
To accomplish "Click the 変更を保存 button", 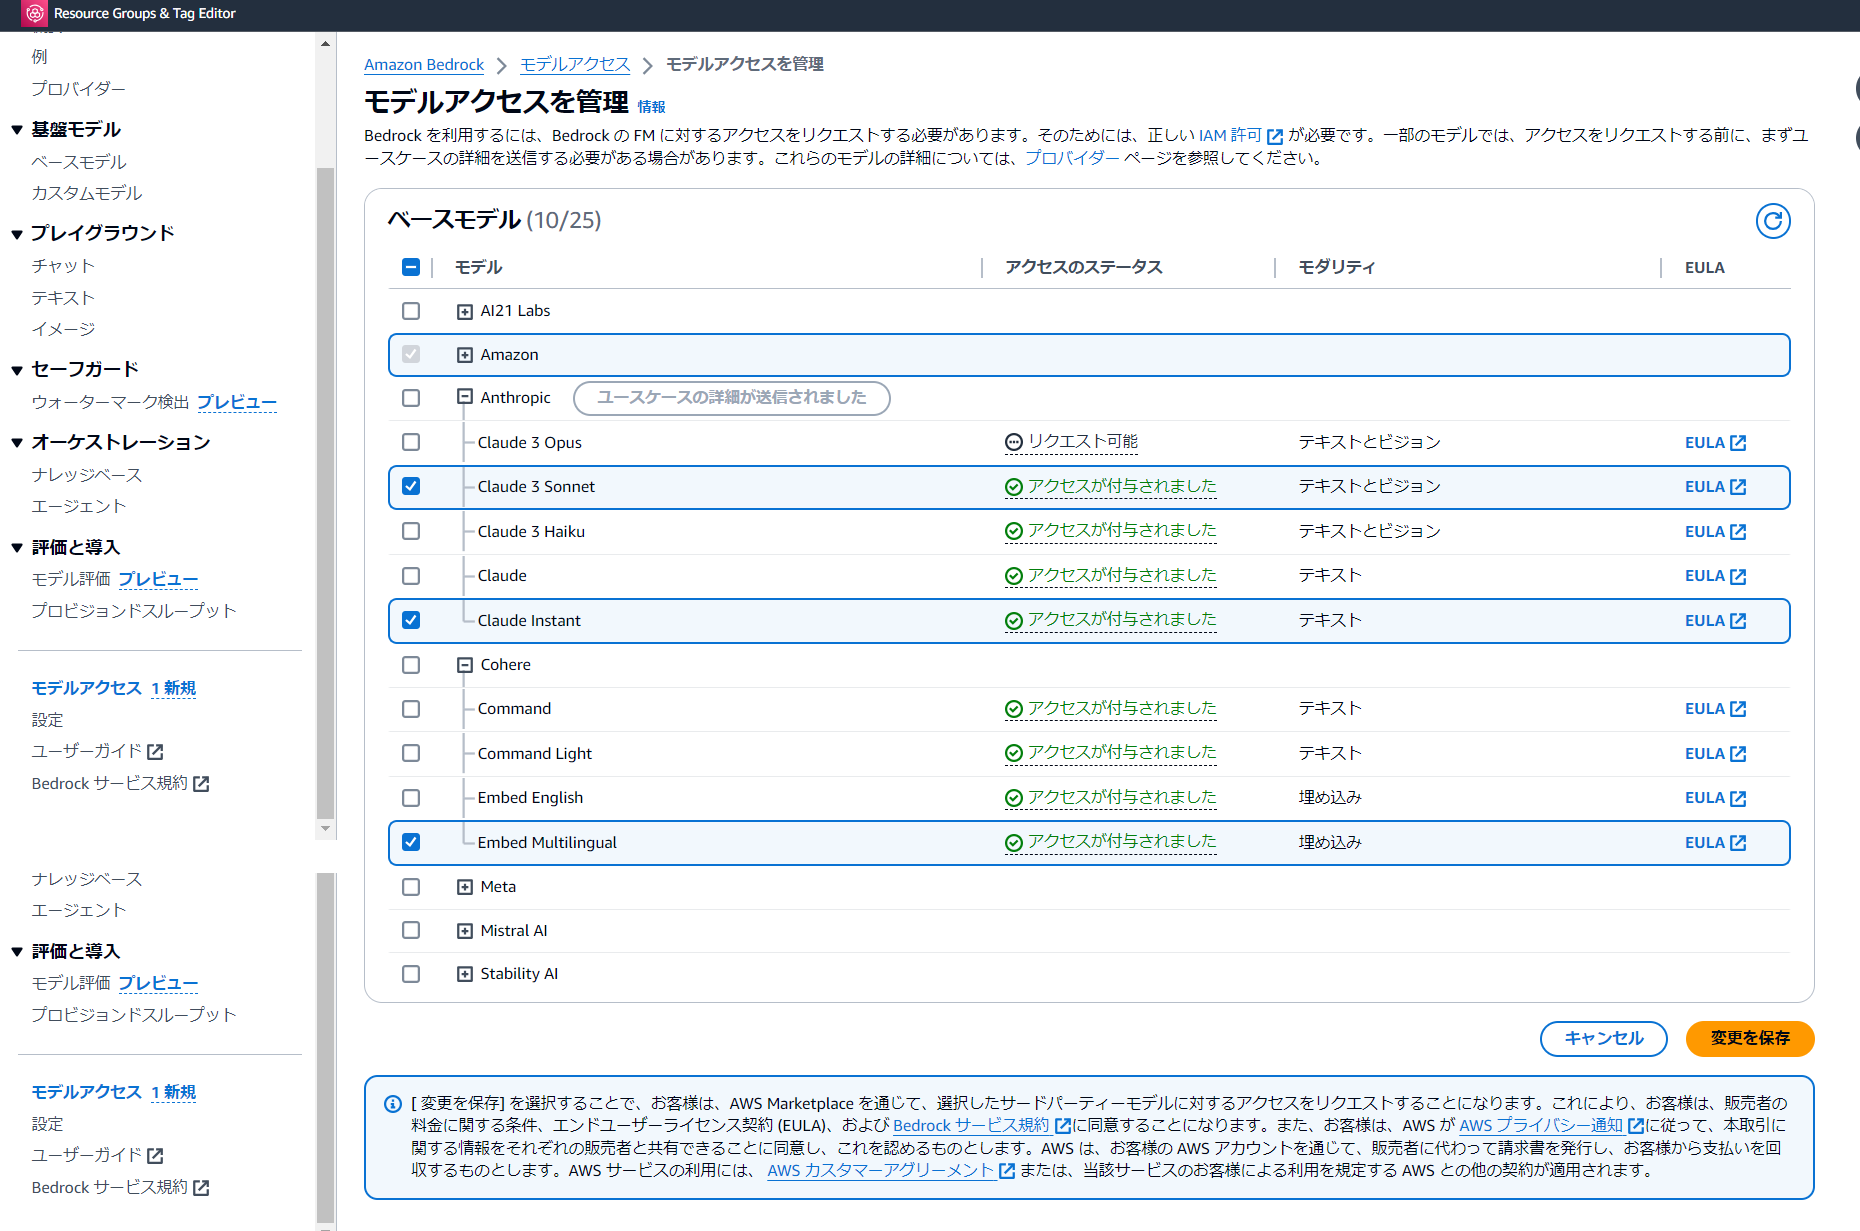I will [1749, 1038].
